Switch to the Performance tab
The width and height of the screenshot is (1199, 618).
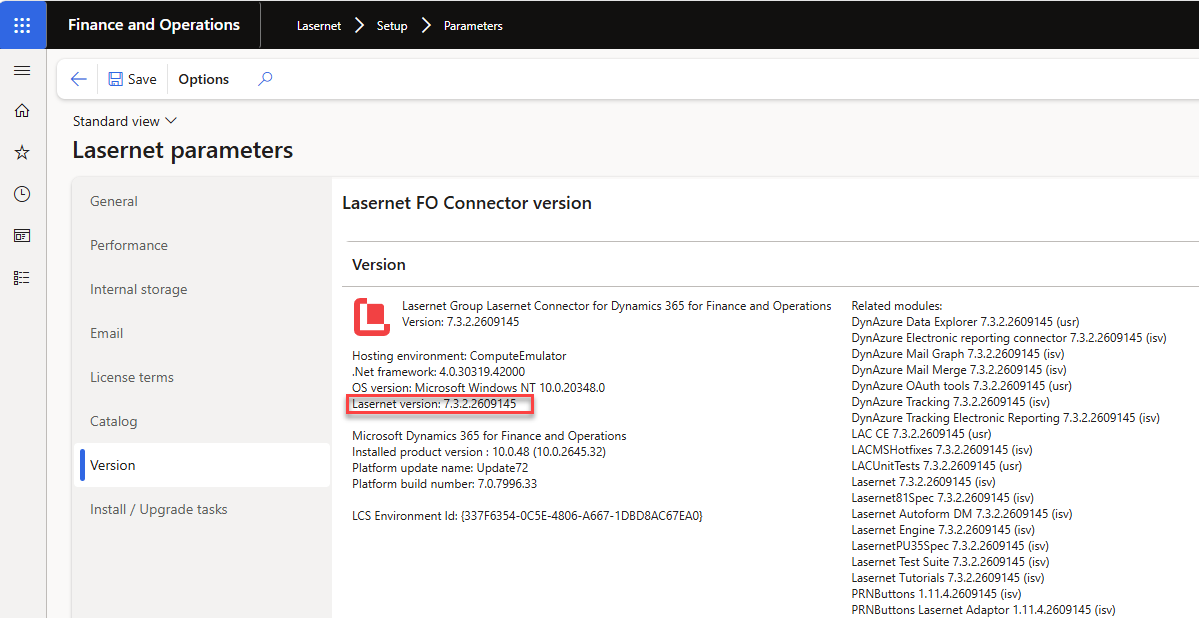click(128, 245)
